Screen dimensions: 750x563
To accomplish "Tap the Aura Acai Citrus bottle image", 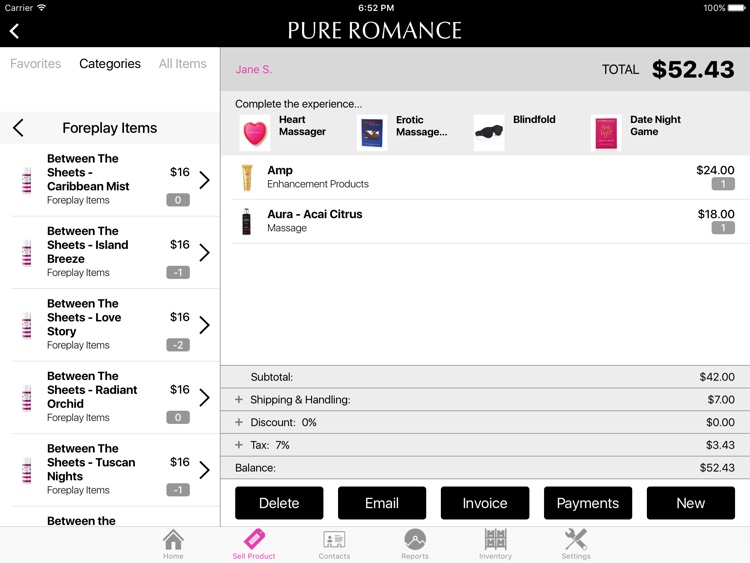I will click(x=246, y=221).
